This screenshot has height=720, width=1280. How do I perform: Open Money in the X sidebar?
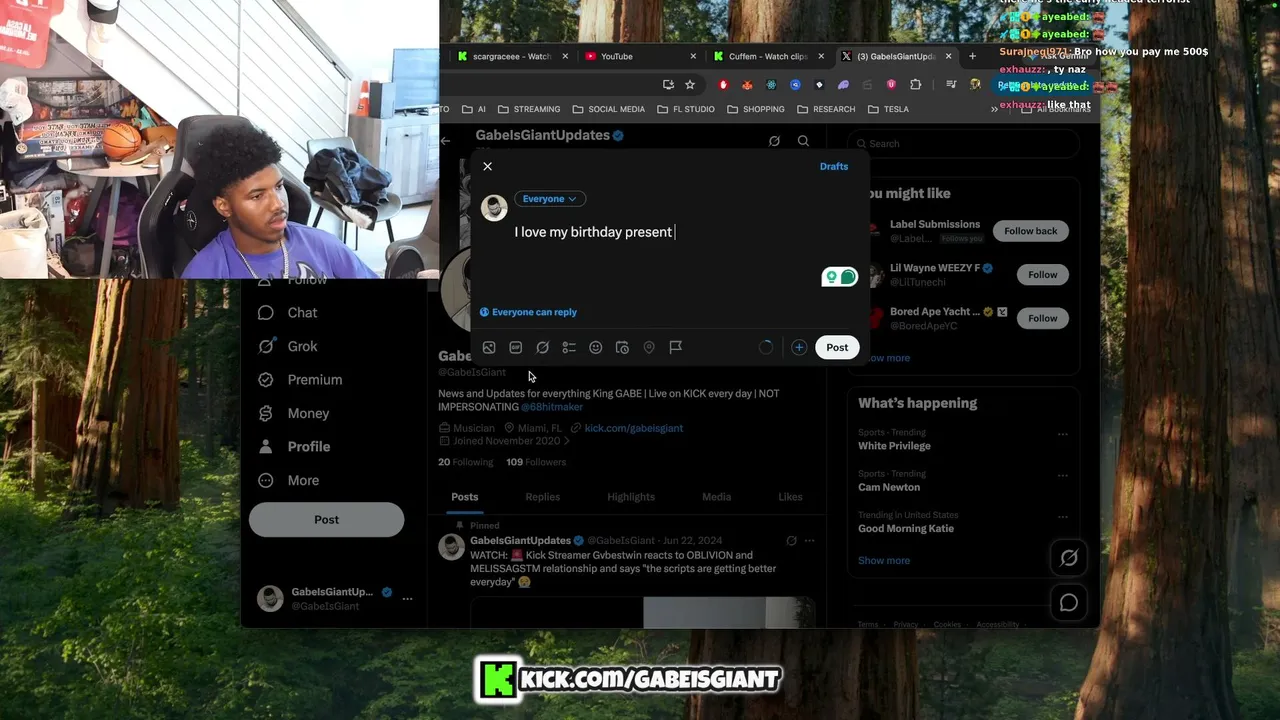click(293, 413)
